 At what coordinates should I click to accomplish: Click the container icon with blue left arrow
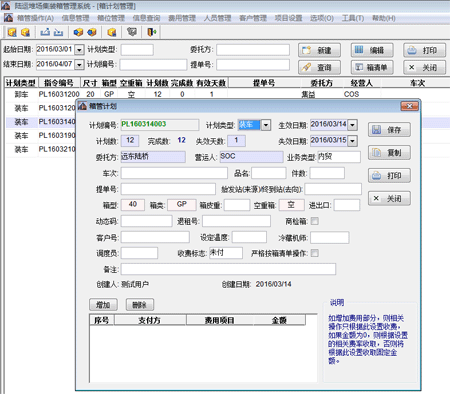tap(92, 32)
